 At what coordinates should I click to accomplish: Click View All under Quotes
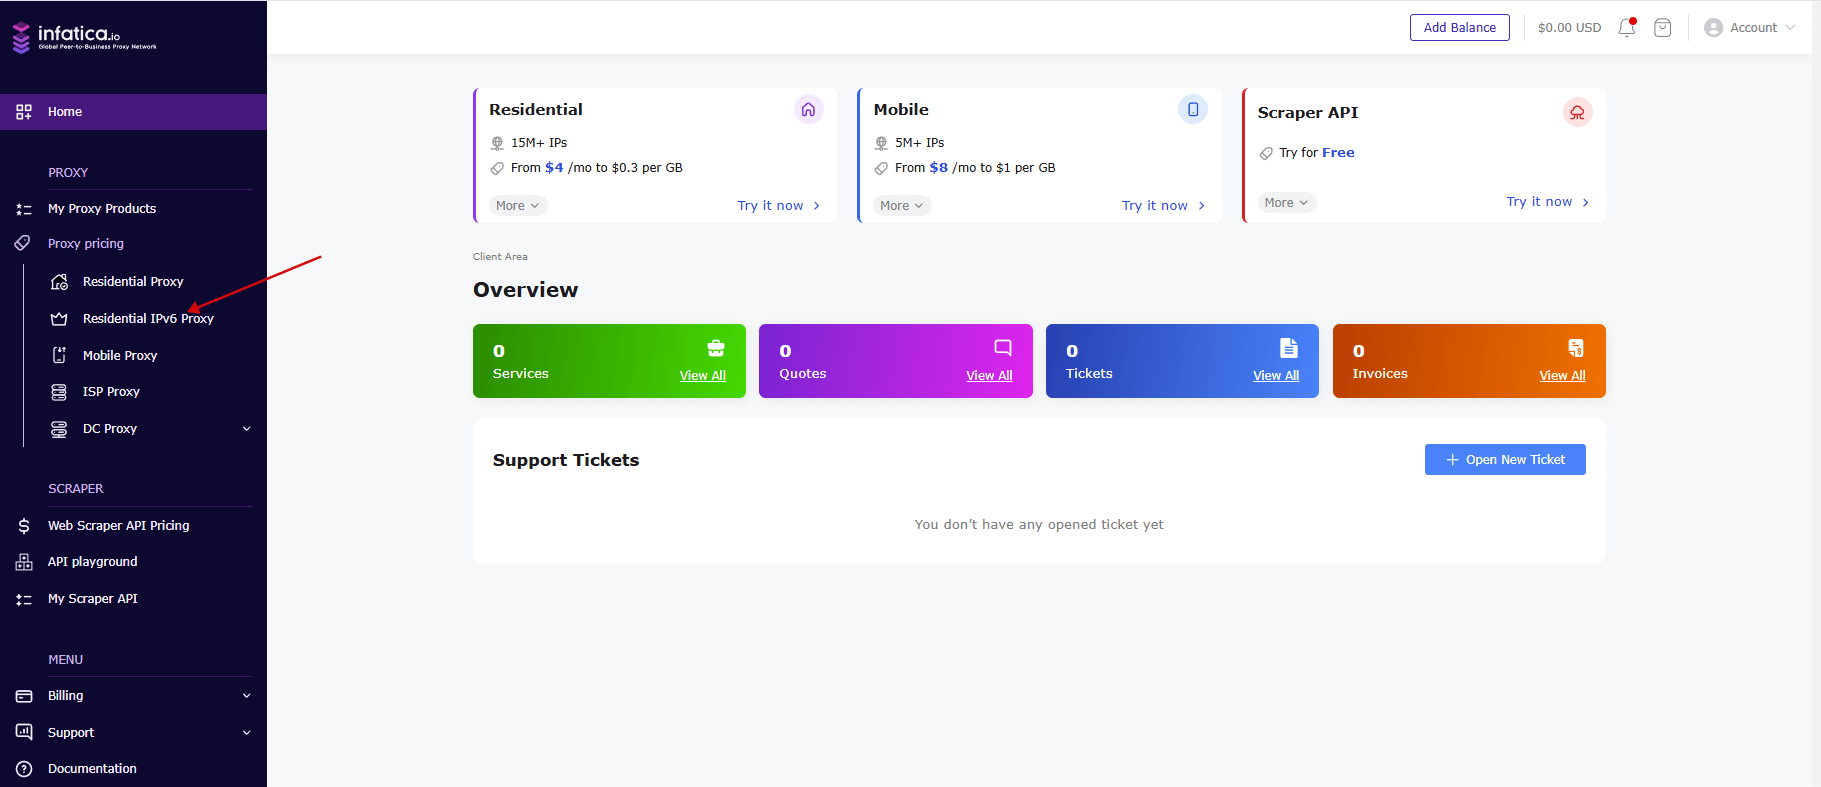(989, 376)
